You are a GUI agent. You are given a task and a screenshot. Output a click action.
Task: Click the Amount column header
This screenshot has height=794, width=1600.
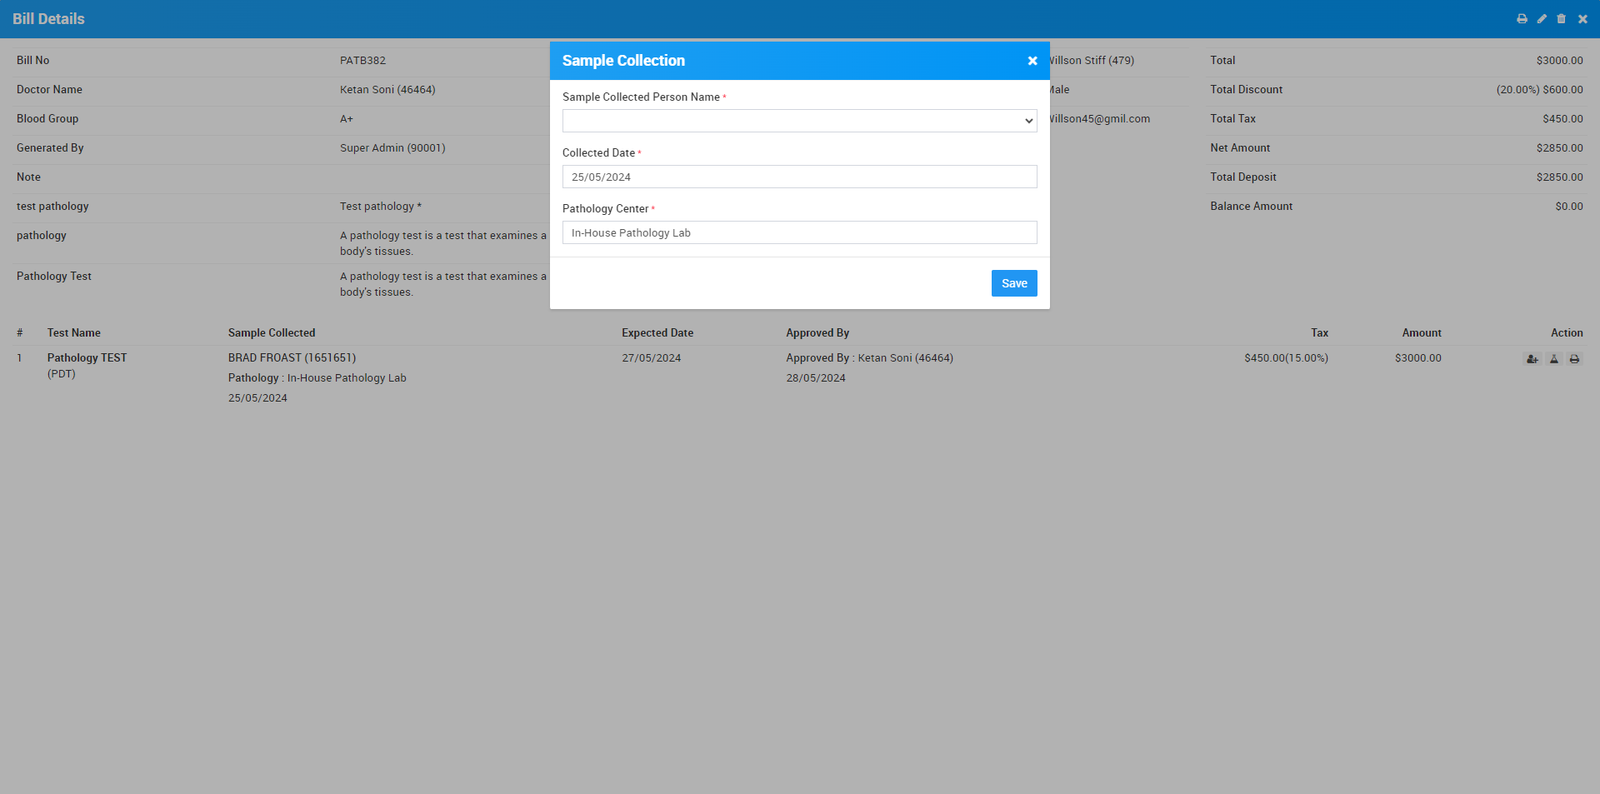[1421, 333]
